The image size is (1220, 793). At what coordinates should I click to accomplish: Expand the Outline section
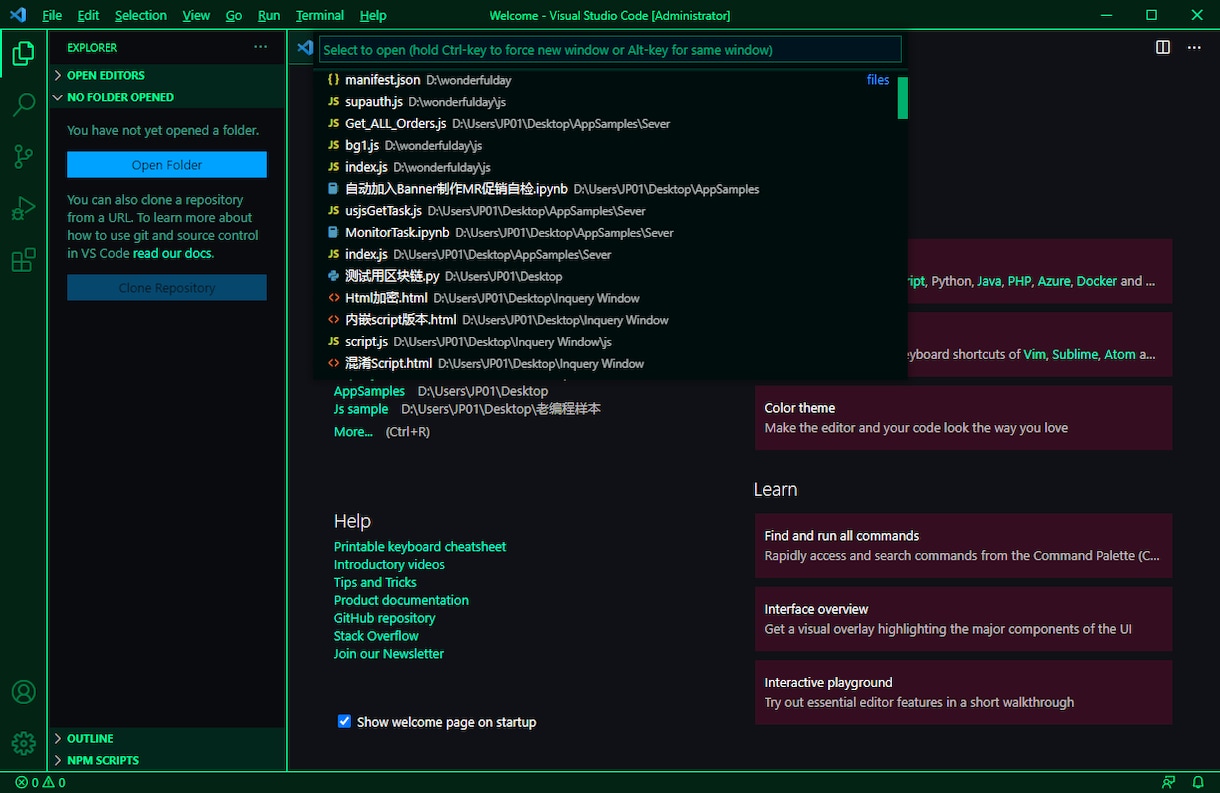[x=167, y=738]
